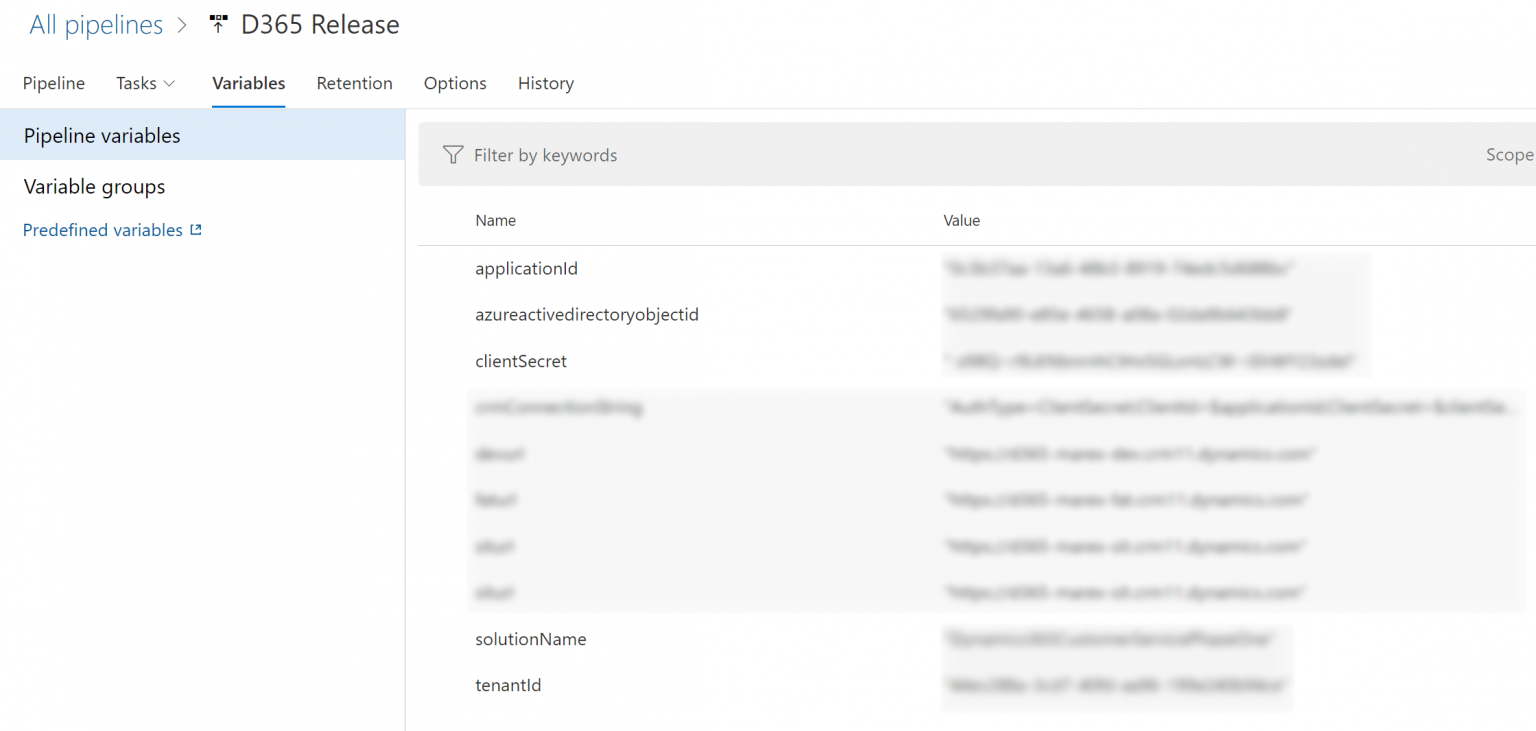1536x731 pixels.
Task: Select Variable groups in the sidebar
Action: (93, 186)
